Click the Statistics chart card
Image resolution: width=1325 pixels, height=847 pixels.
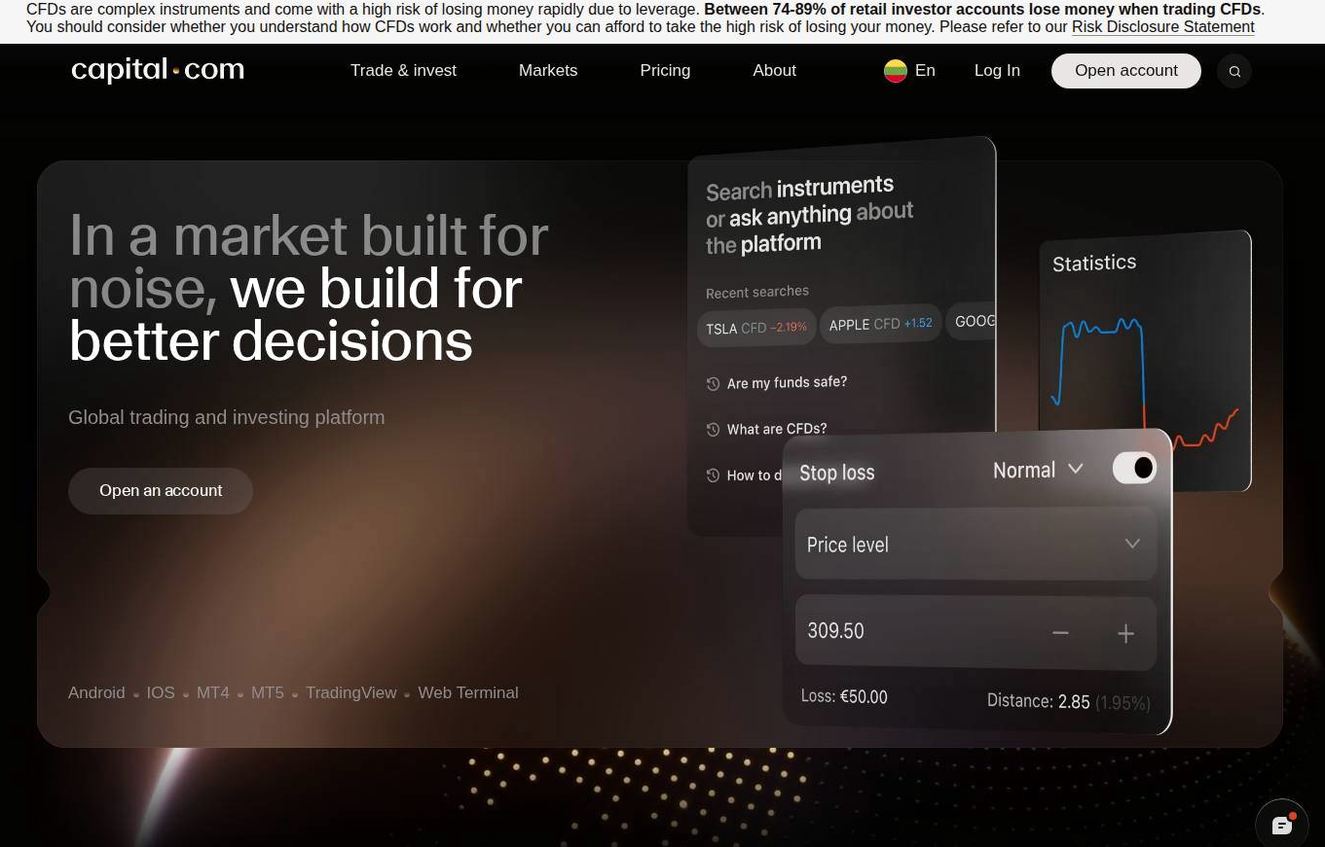(x=1145, y=362)
